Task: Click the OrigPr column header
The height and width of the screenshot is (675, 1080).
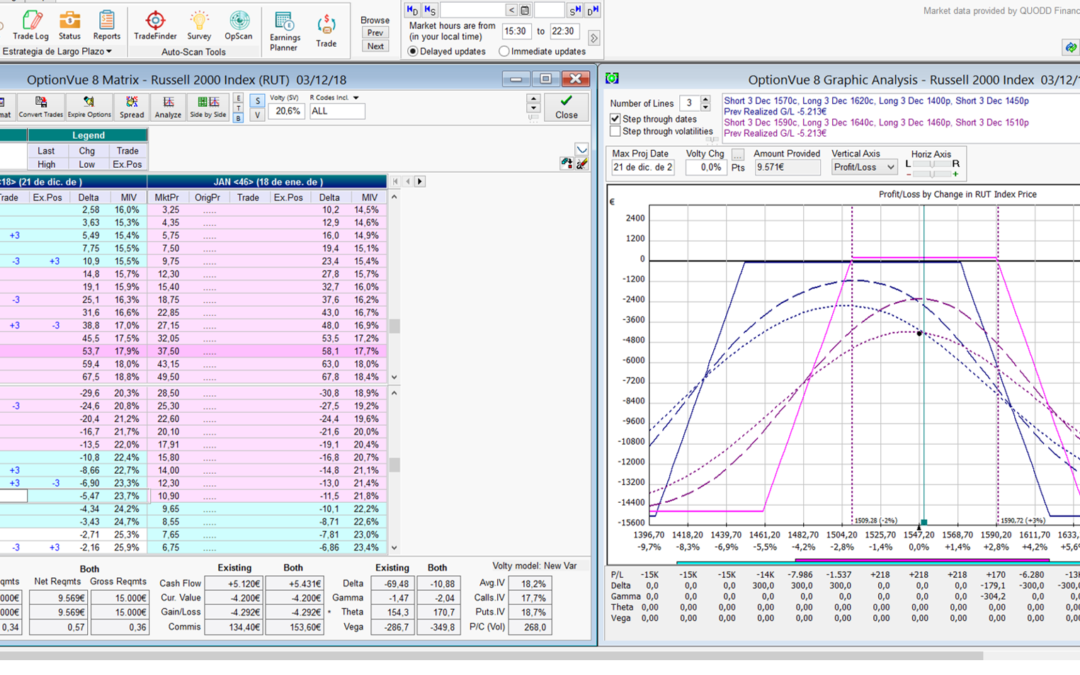Action: (x=207, y=197)
